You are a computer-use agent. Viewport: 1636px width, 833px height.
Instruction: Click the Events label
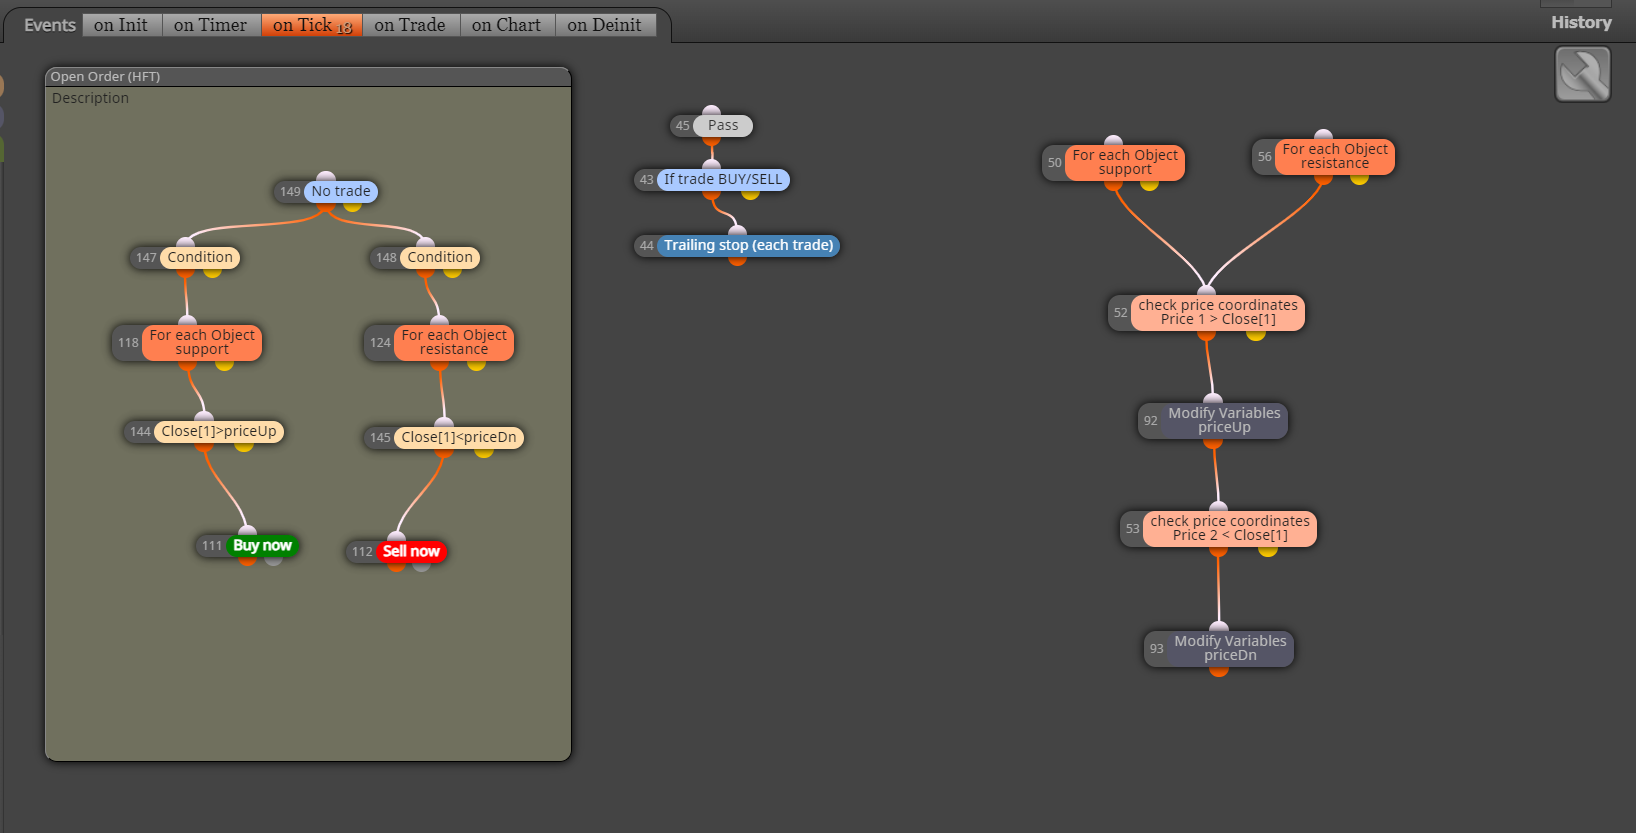click(50, 25)
